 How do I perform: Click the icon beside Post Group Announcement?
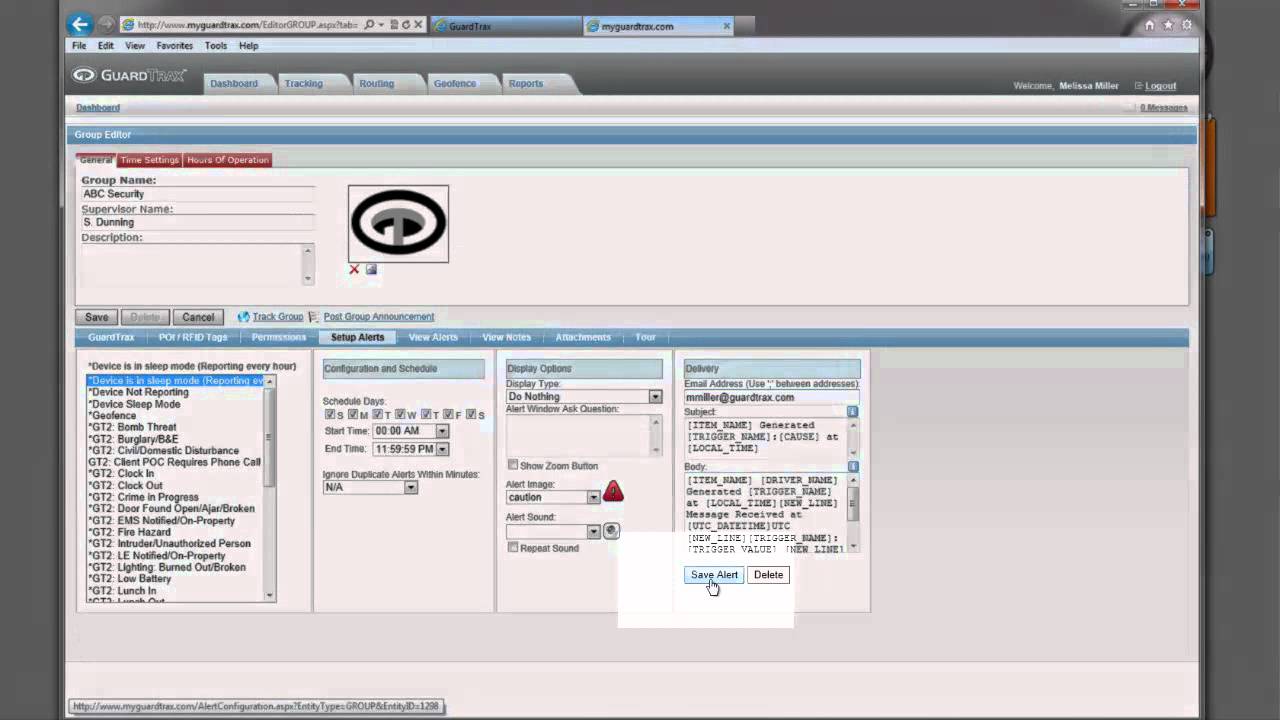coord(314,317)
